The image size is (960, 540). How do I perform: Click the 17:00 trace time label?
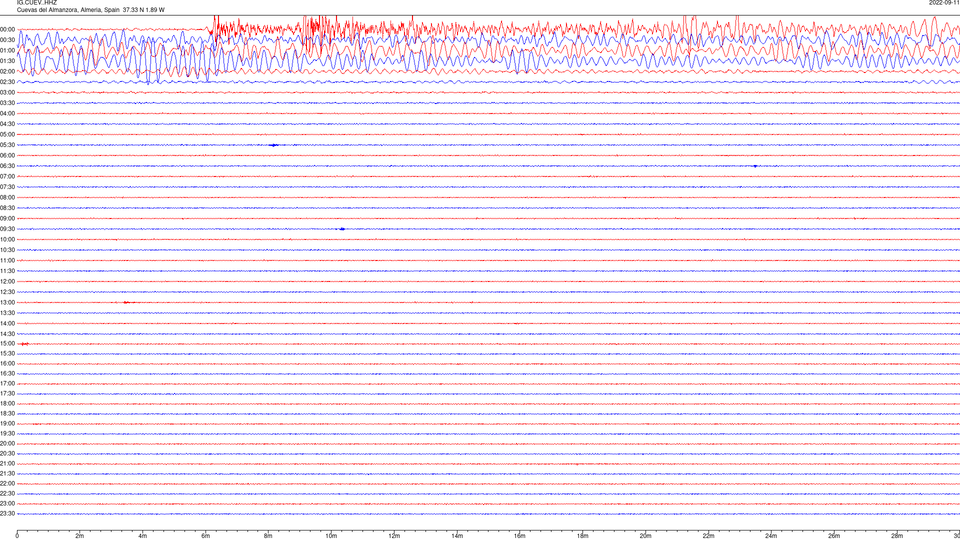pos(7,384)
